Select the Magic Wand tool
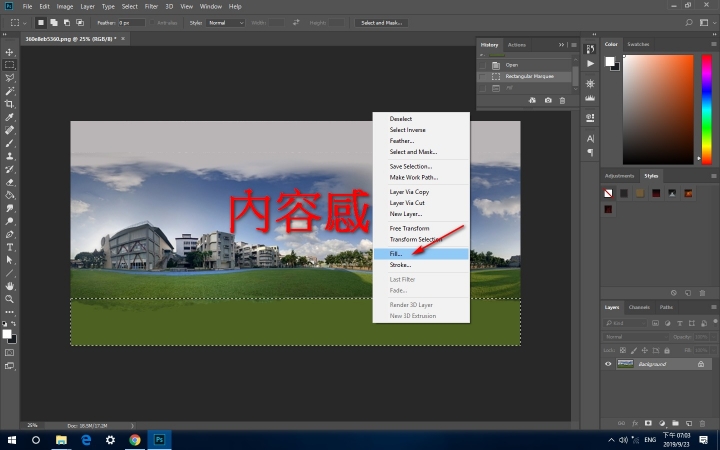 (x=10, y=91)
